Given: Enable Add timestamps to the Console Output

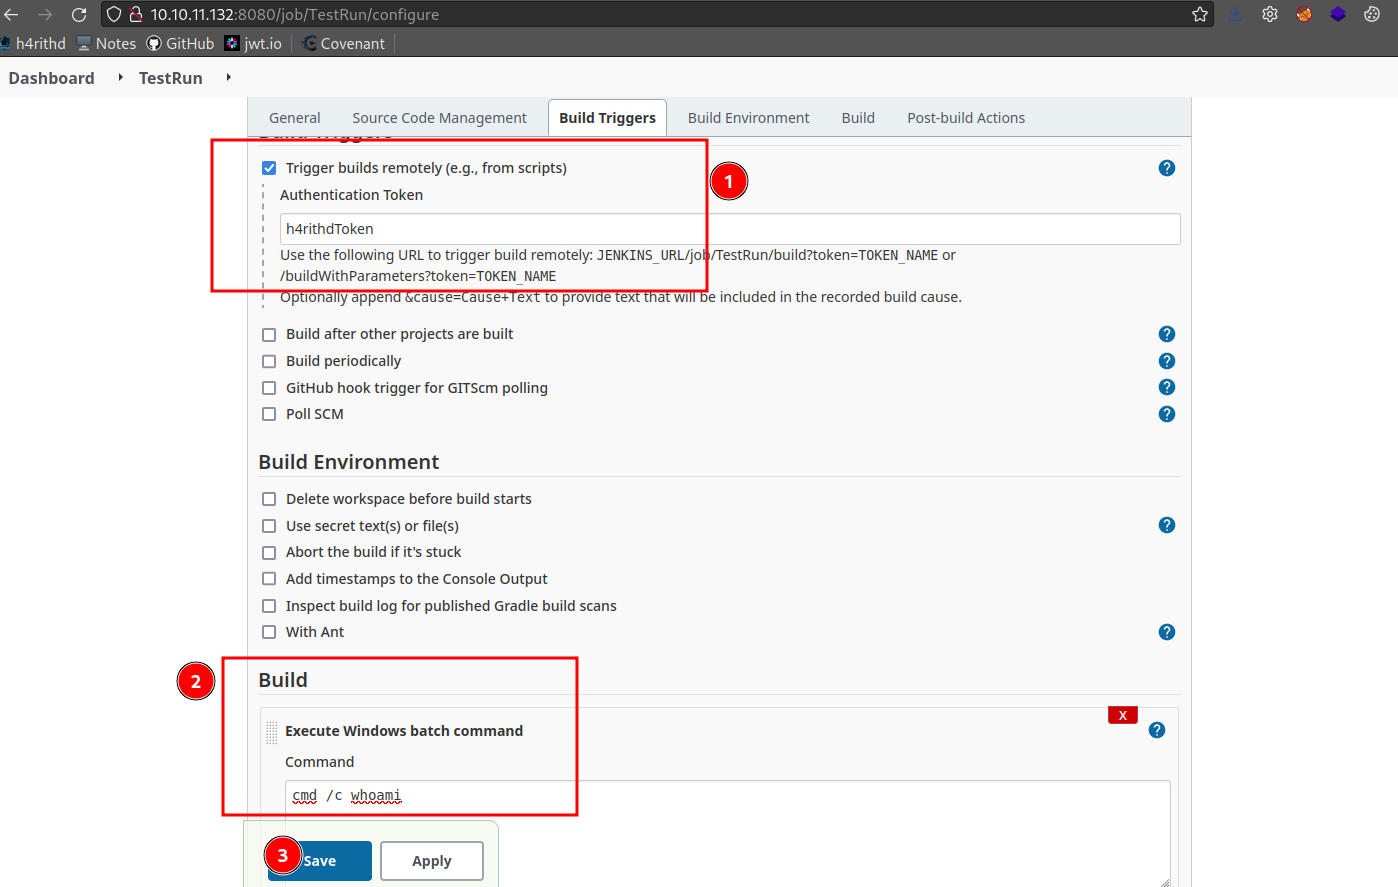Looking at the screenshot, I should coord(269,579).
